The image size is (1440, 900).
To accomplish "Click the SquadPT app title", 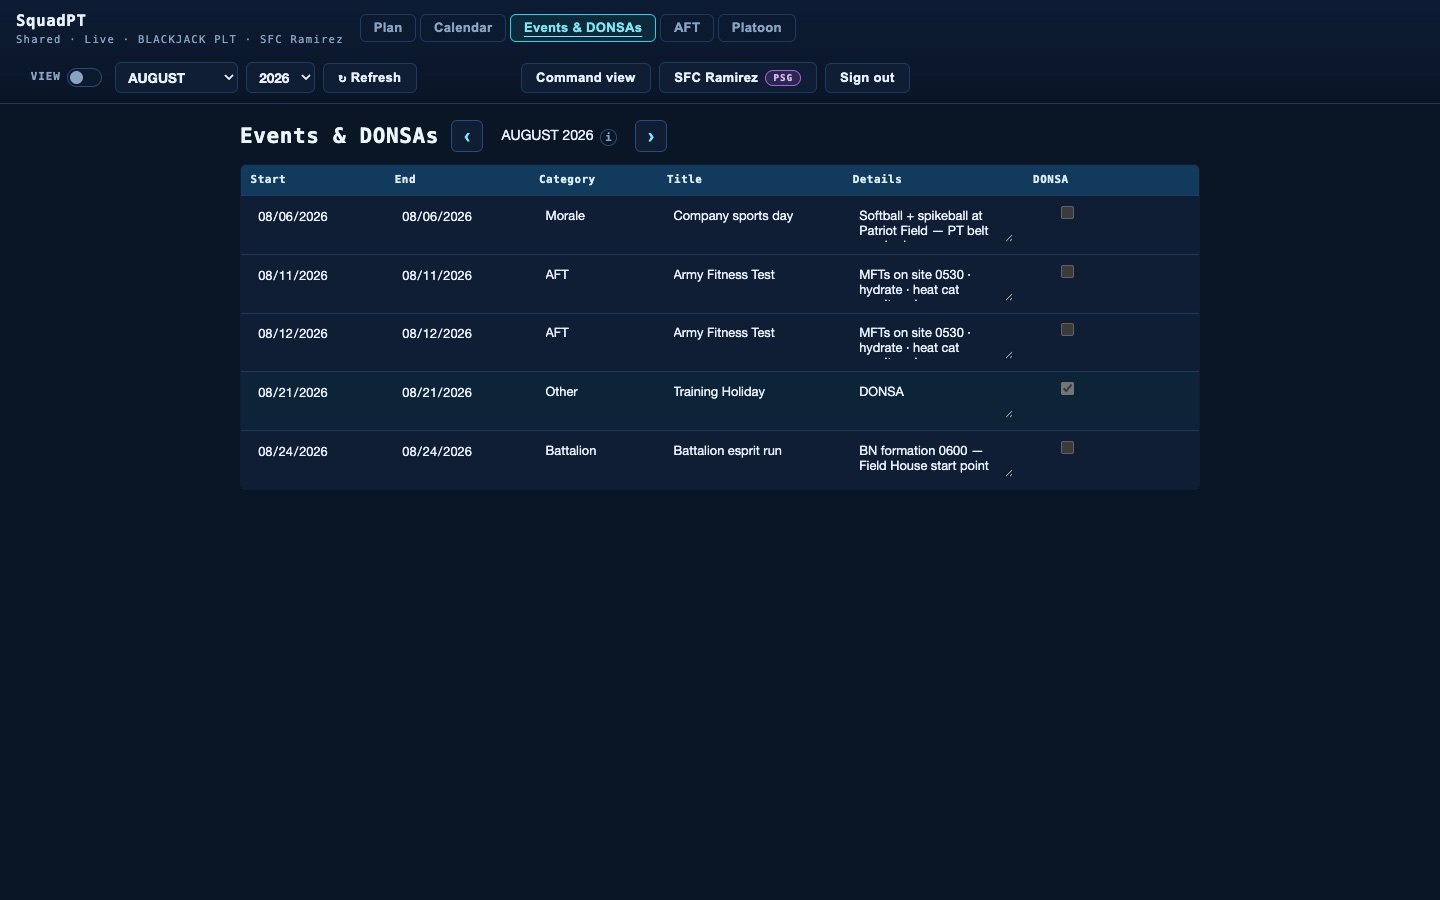I will tap(51, 20).
